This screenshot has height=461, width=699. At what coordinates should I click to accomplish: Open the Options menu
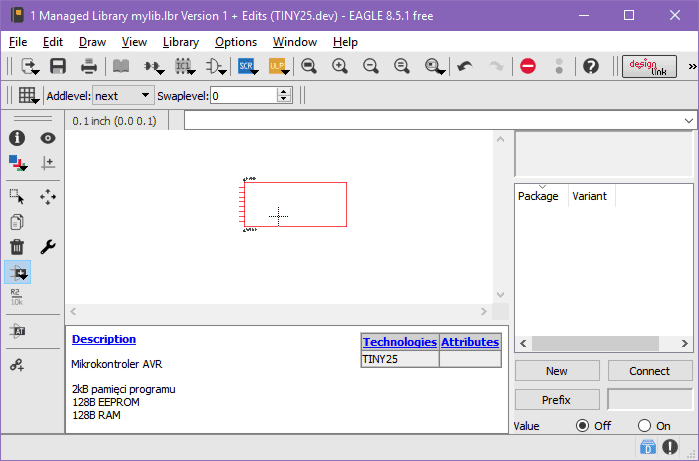(x=236, y=42)
